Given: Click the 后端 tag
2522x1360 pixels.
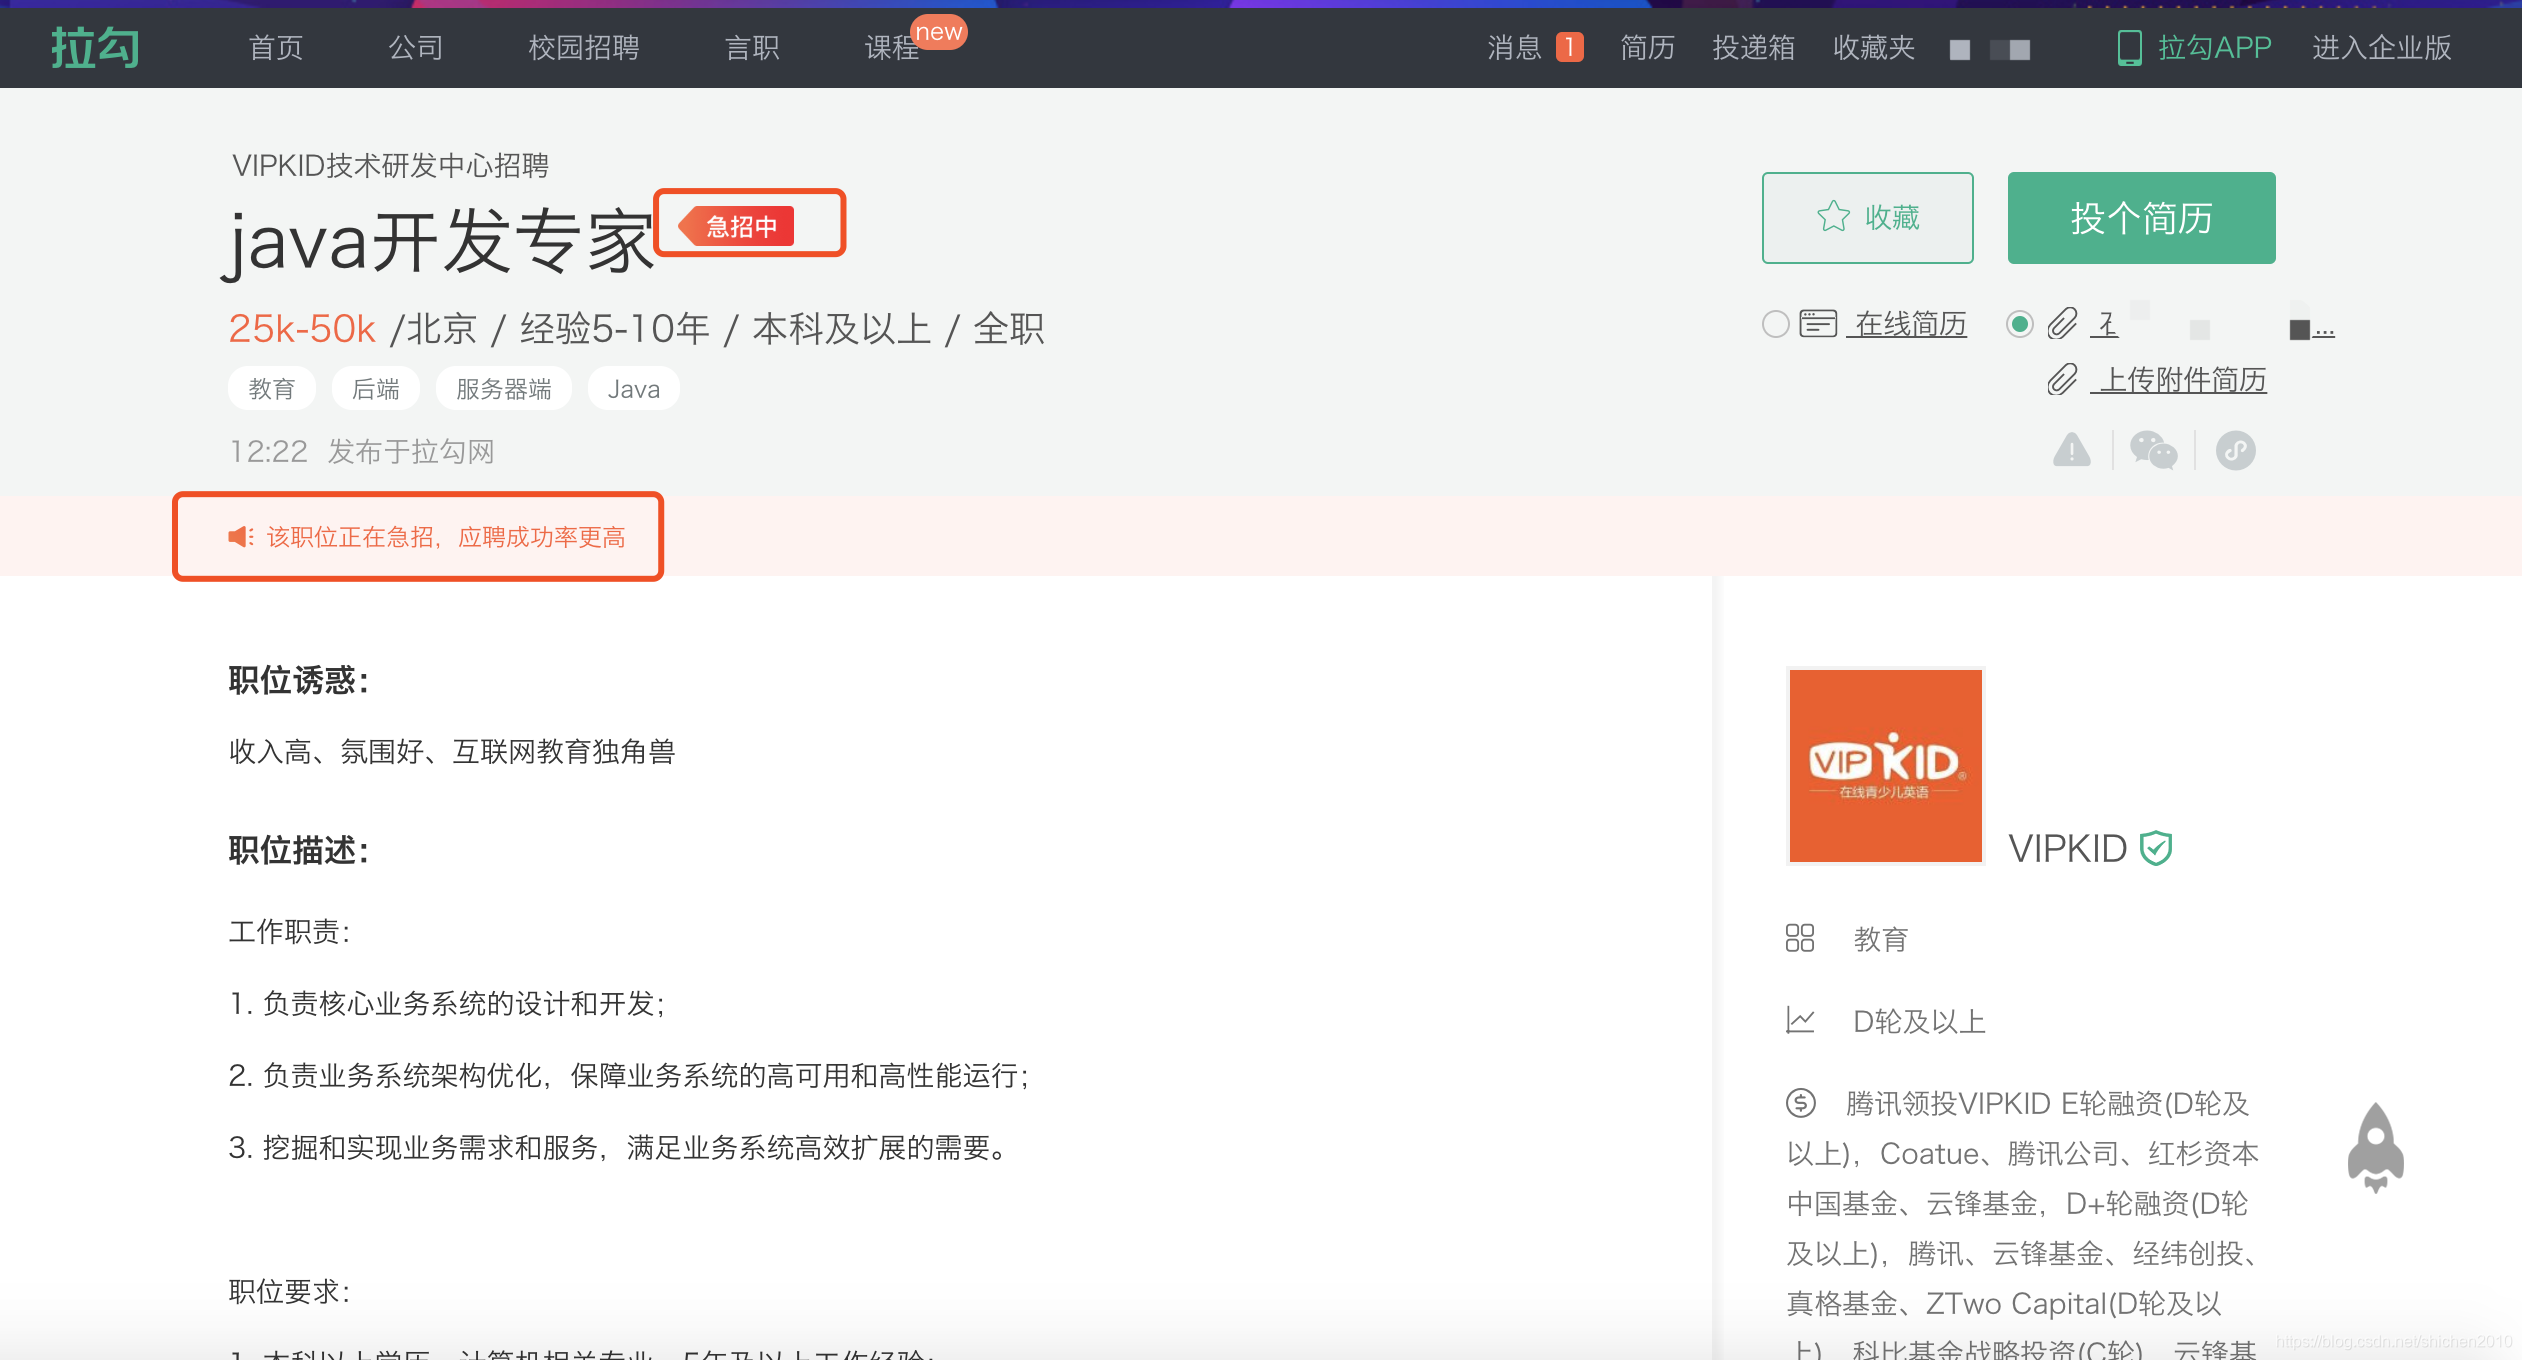Looking at the screenshot, I should click(x=376, y=389).
